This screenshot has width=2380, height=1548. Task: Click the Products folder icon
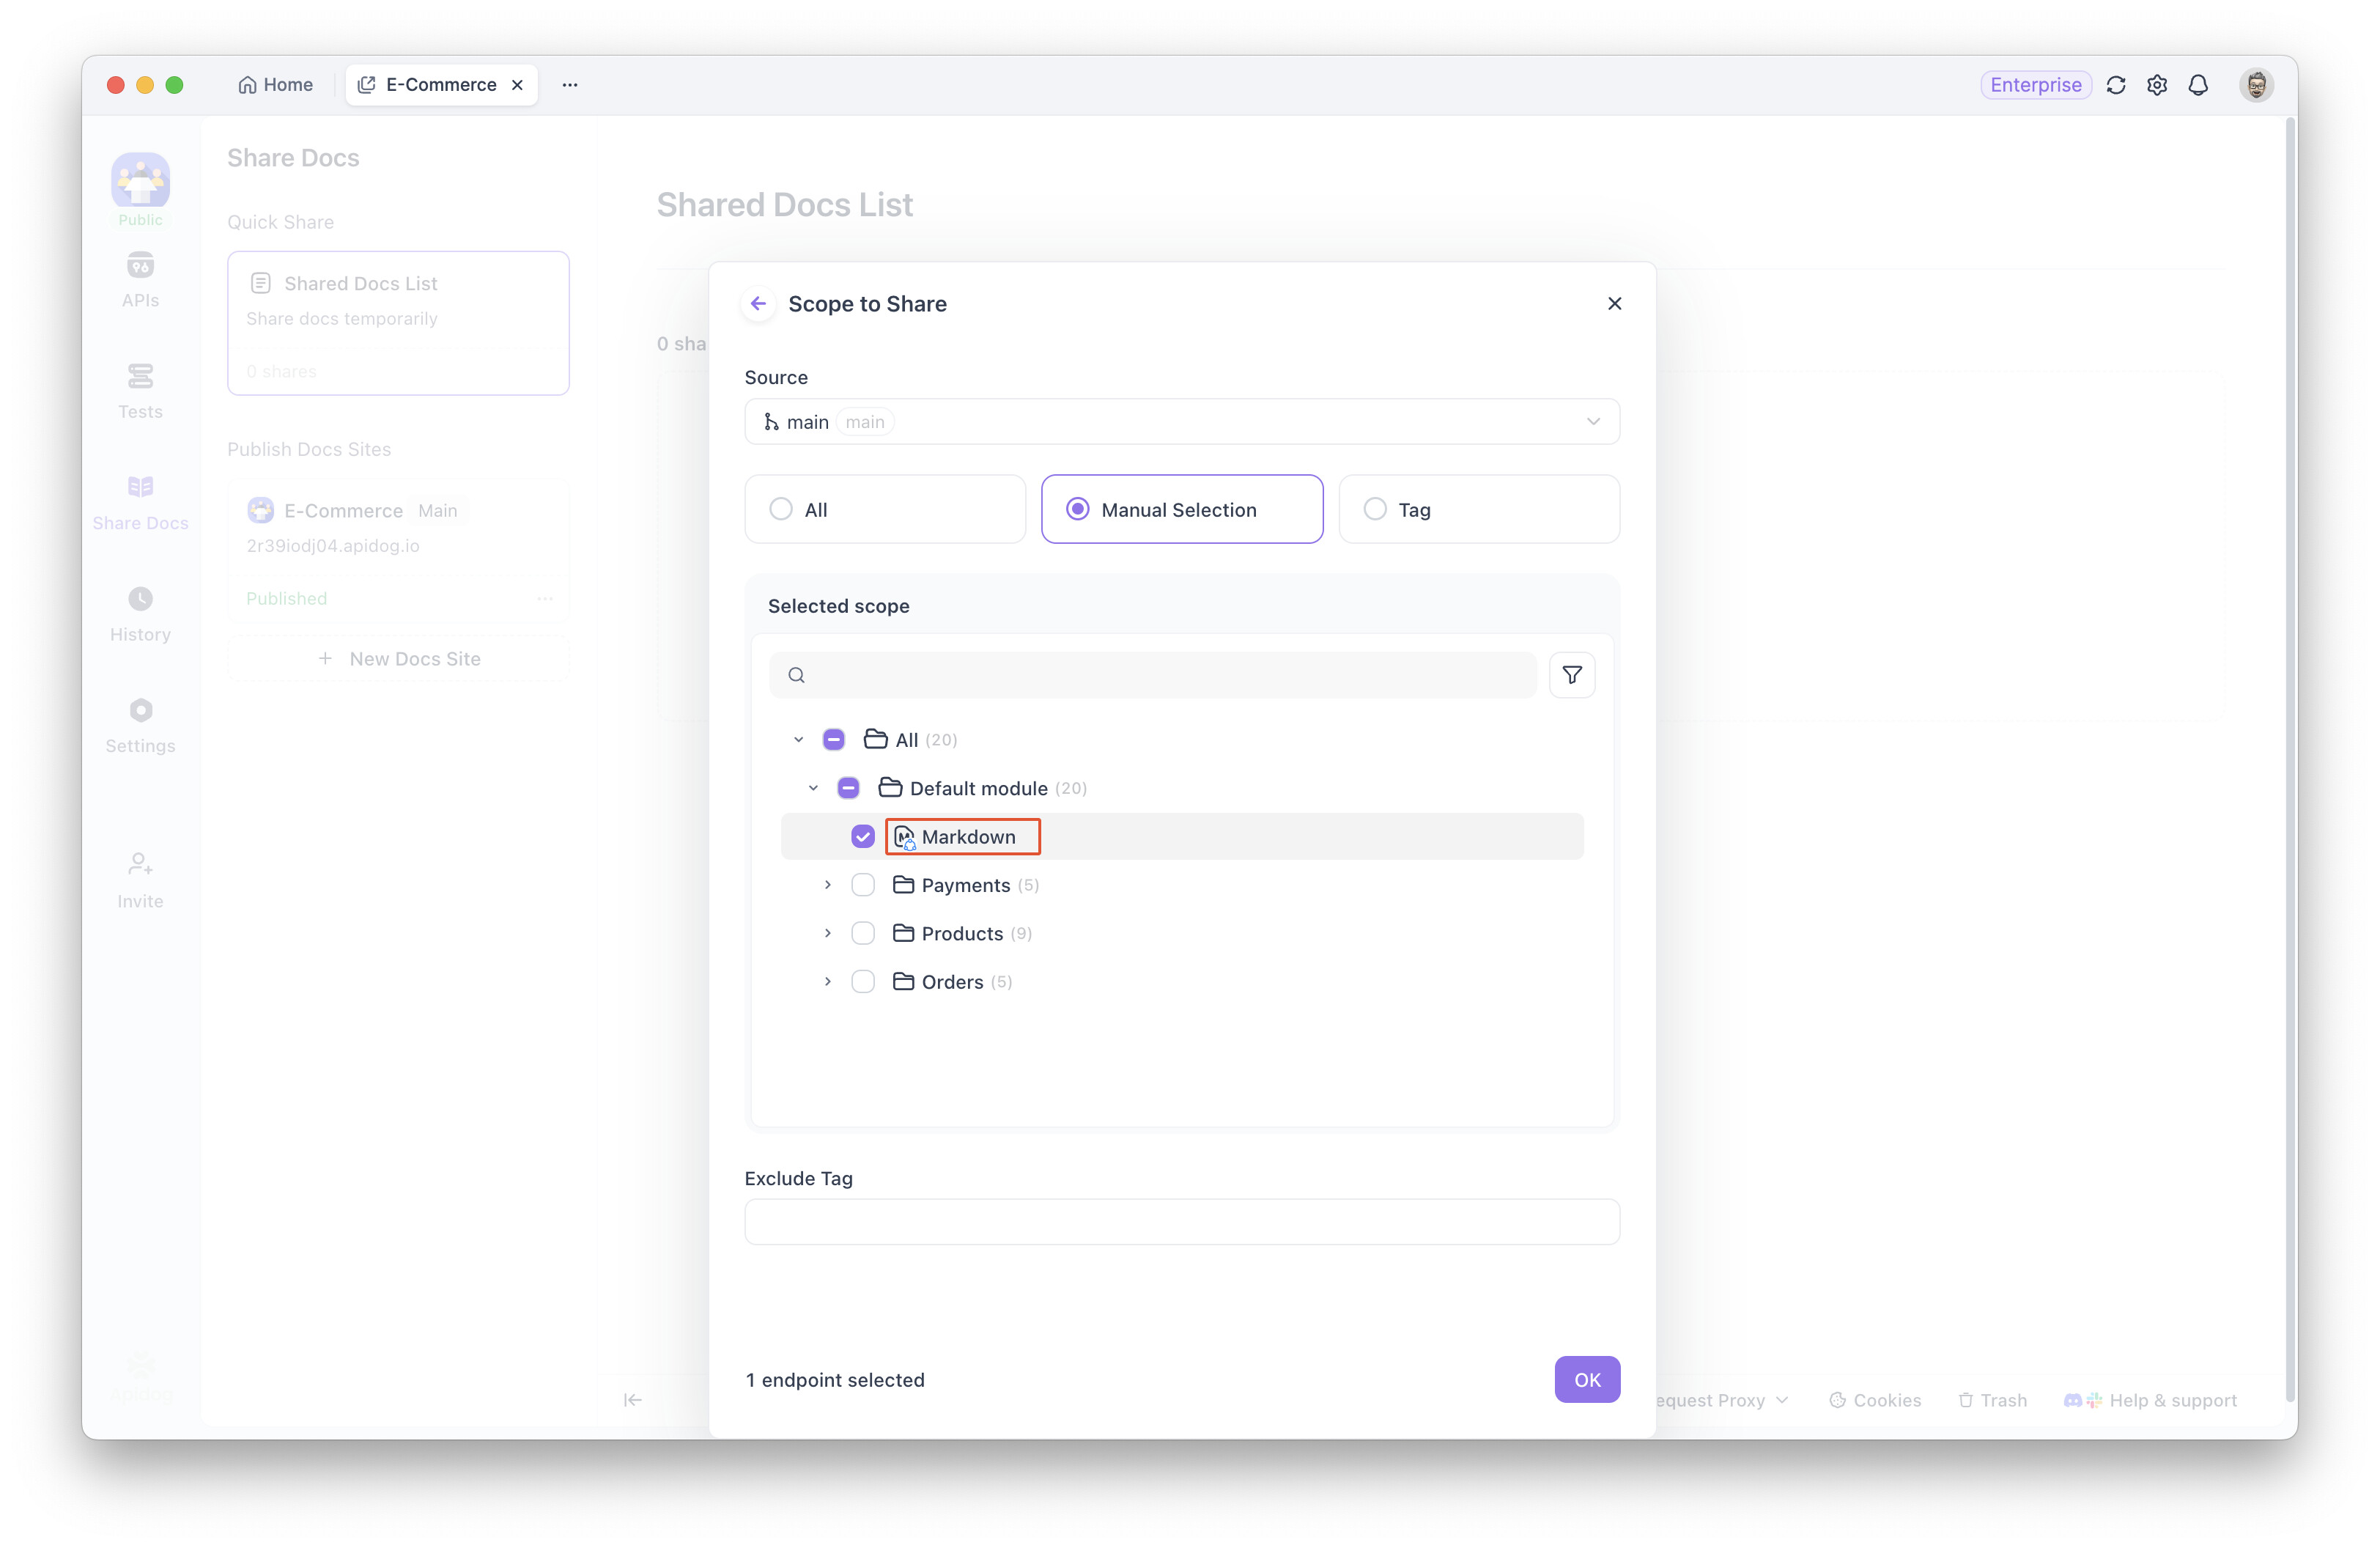pos(903,933)
